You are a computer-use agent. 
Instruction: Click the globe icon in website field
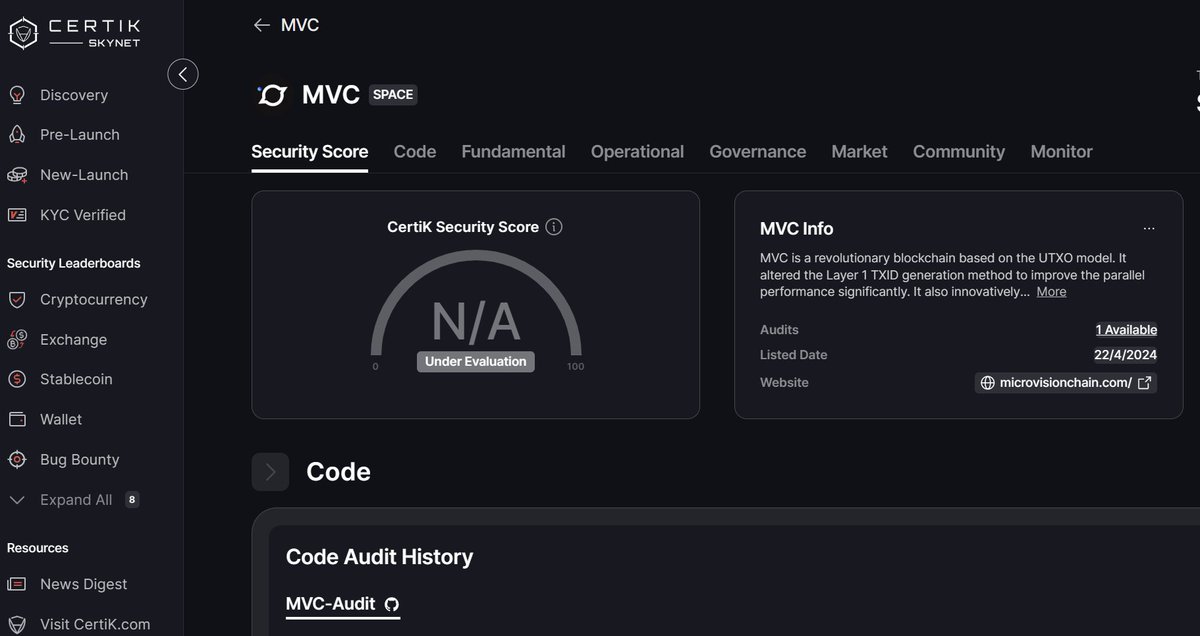[988, 383]
